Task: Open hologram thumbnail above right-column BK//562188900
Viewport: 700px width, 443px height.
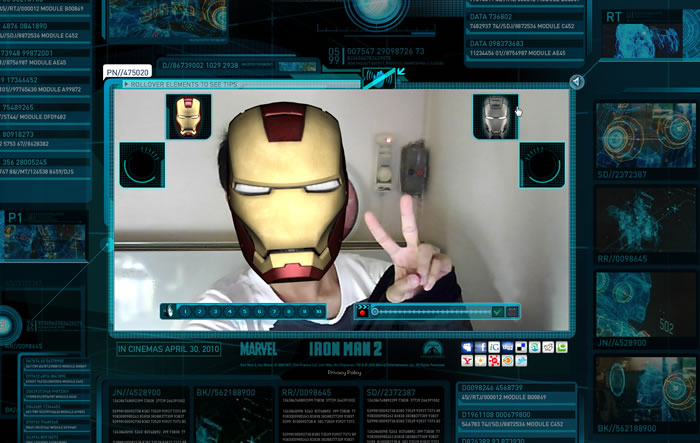Action: click(x=646, y=389)
